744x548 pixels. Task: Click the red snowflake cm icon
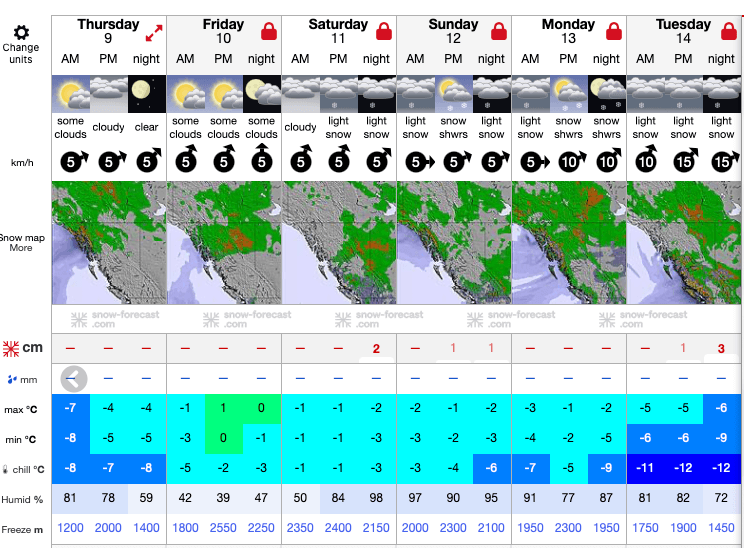click(x=11, y=348)
